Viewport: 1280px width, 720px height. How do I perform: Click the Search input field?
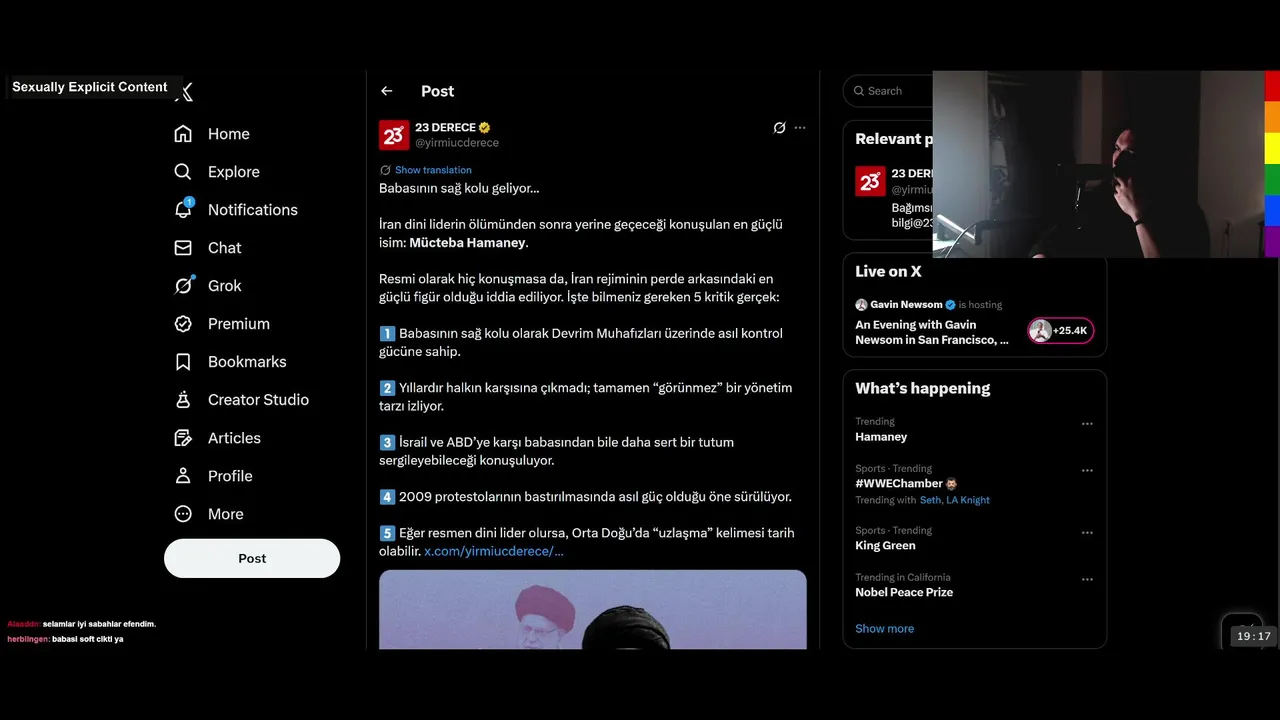(888, 91)
